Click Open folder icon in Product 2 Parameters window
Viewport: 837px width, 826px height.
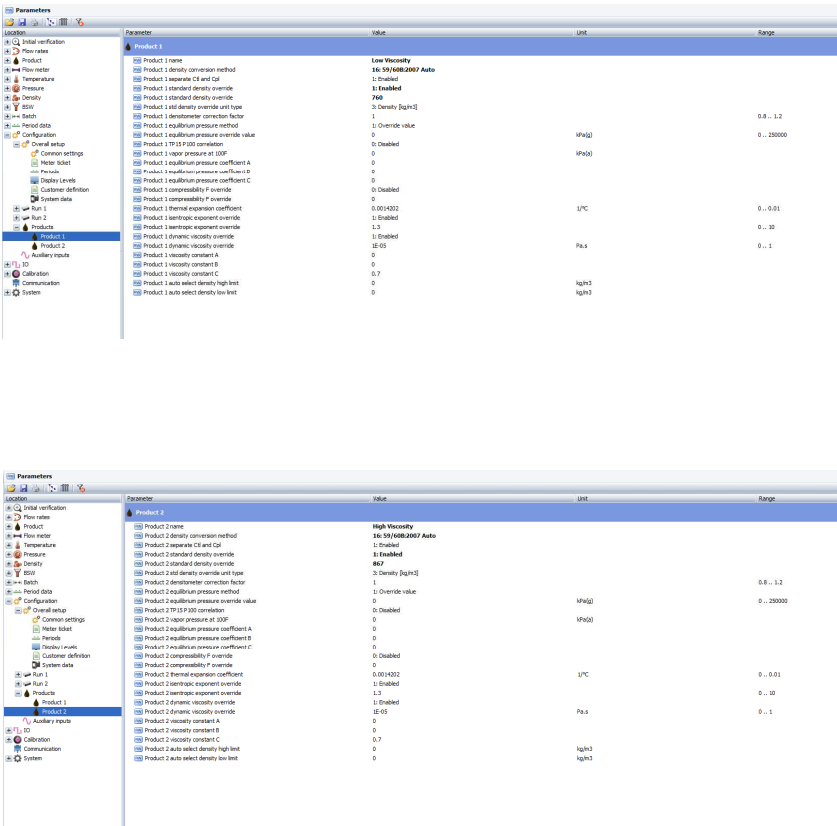click(x=11, y=488)
